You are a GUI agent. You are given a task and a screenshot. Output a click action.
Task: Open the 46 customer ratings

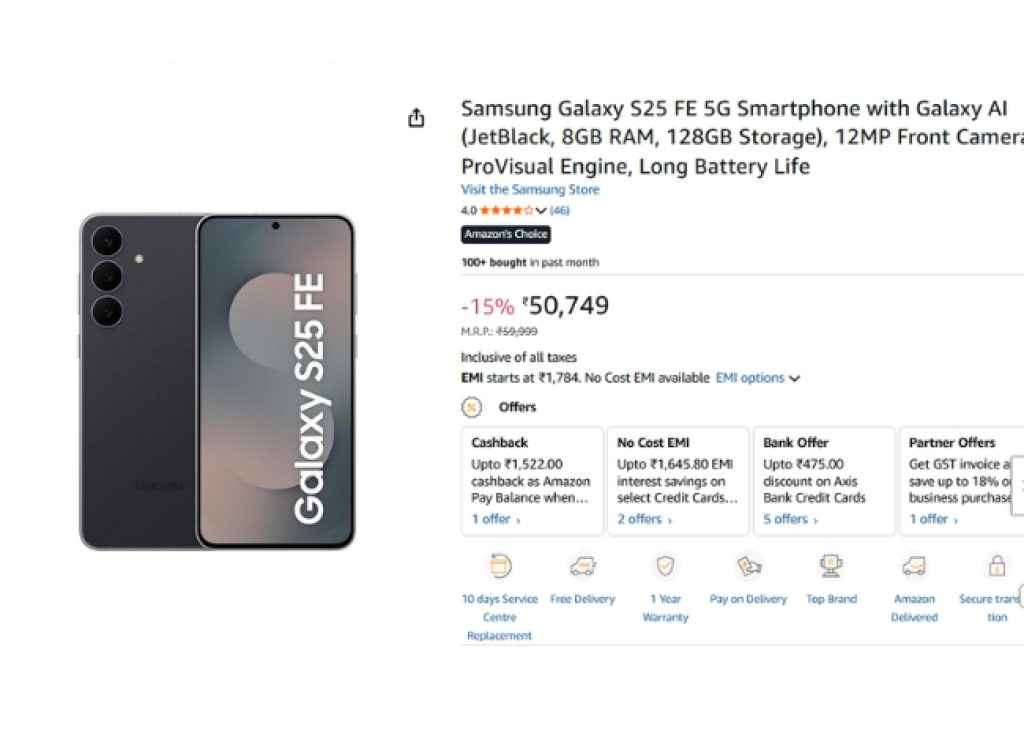point(559,211)
